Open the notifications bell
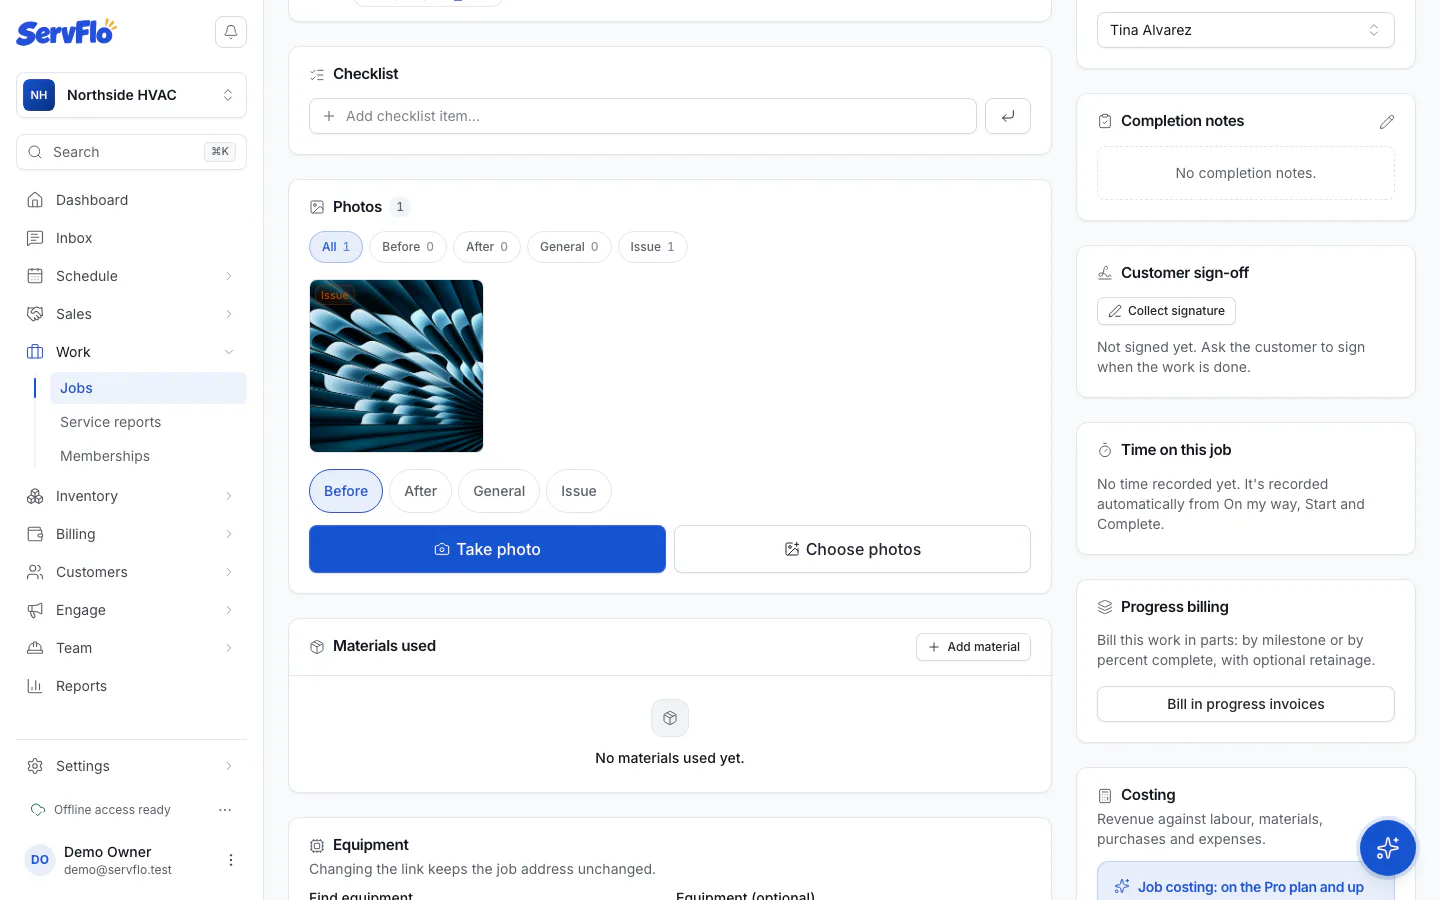Viewport: 1440px width, 900px height. coord(231,32)
